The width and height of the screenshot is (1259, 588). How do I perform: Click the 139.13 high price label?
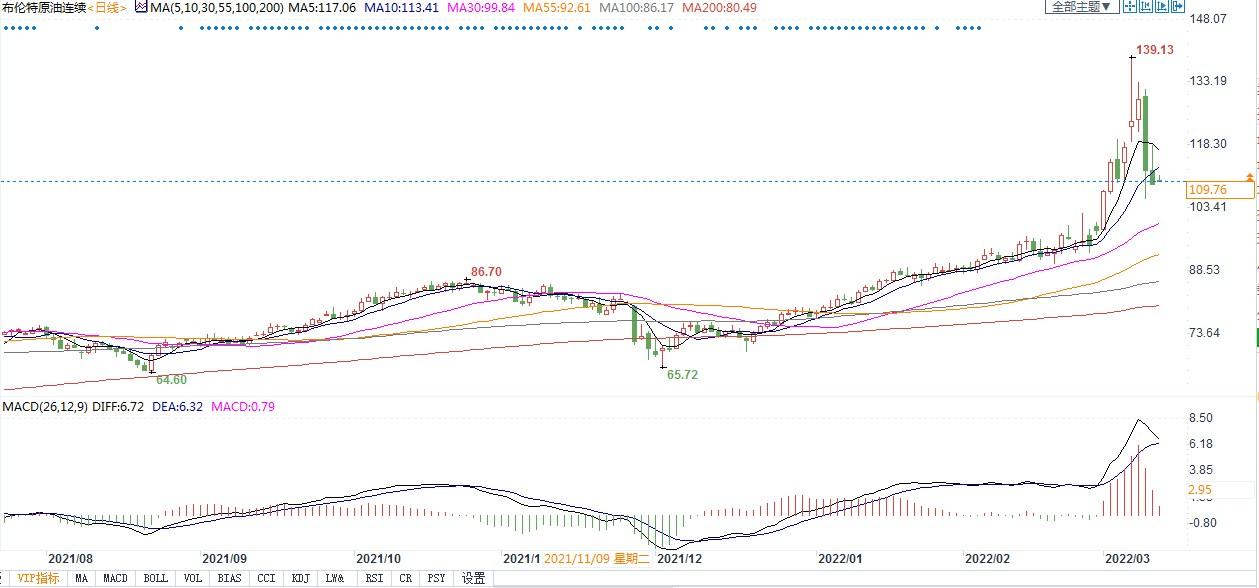[x=1154, y=49]
